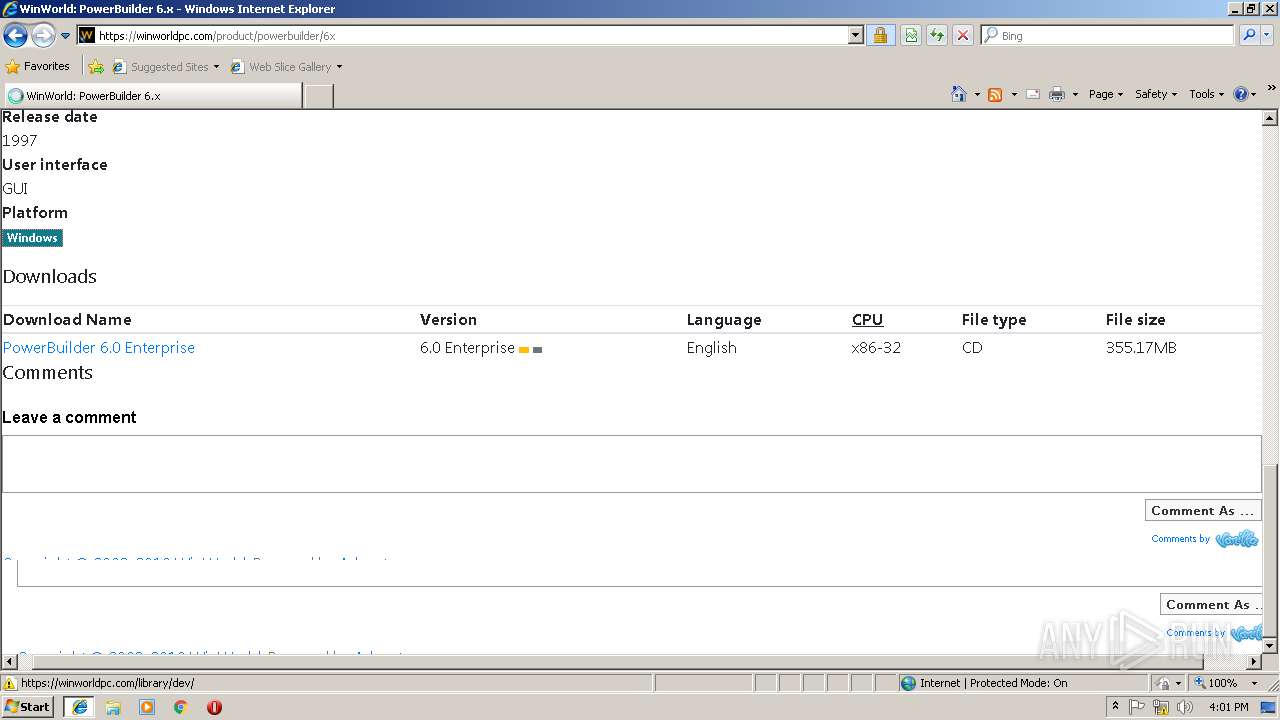Open the Web Slice Gallery dropdown

(x=287, y=67)
